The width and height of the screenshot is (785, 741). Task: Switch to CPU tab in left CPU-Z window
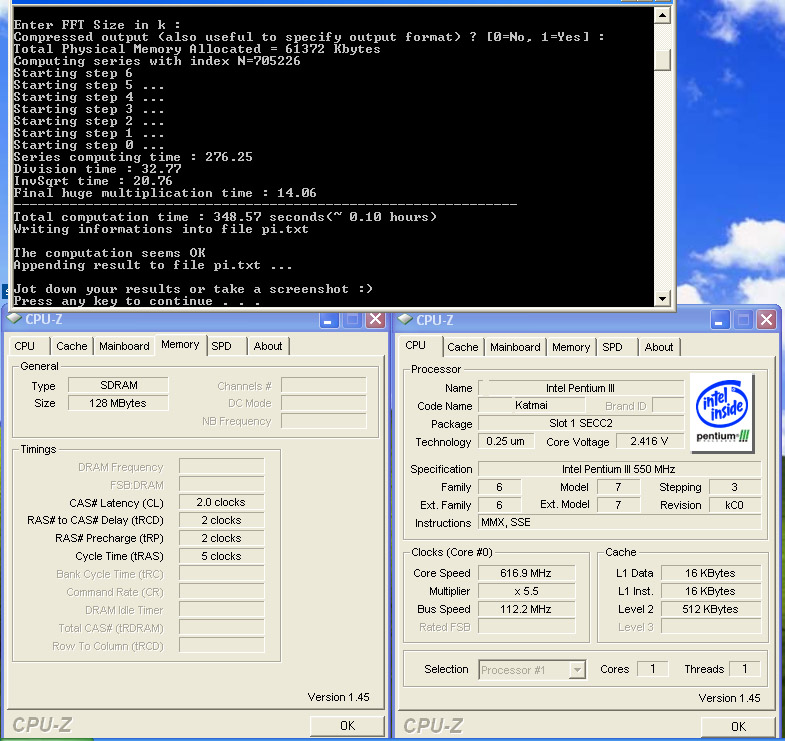[x=25, y=346]
